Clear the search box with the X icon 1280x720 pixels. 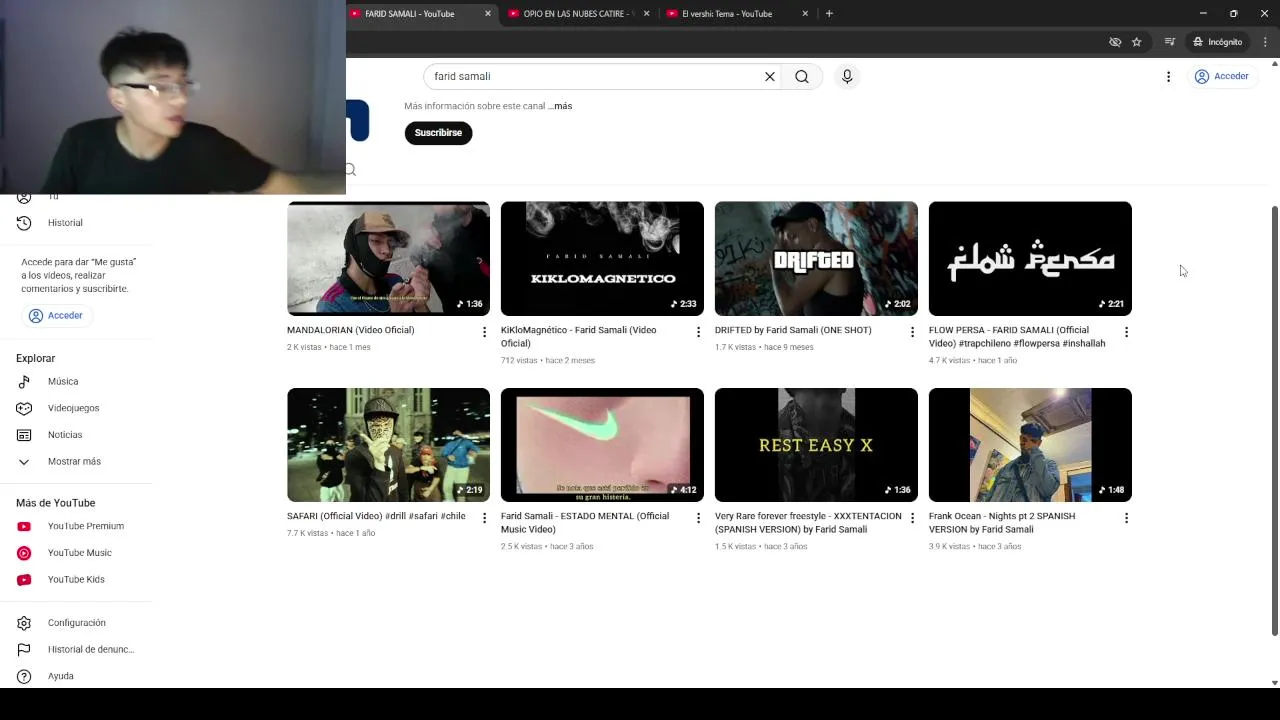coord(770,76)
